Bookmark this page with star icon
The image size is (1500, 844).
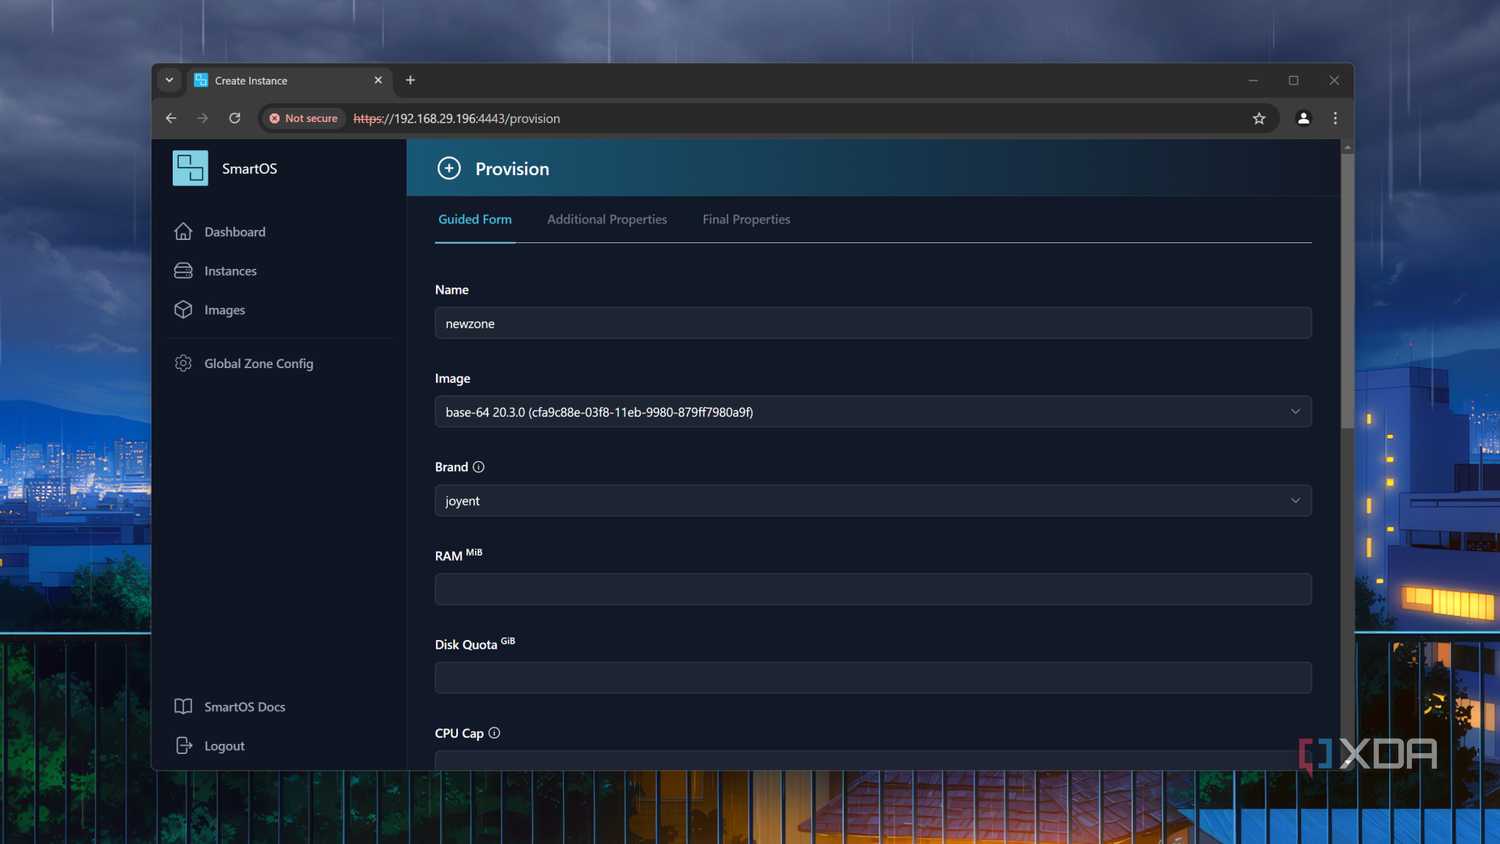pos(1259,118)
